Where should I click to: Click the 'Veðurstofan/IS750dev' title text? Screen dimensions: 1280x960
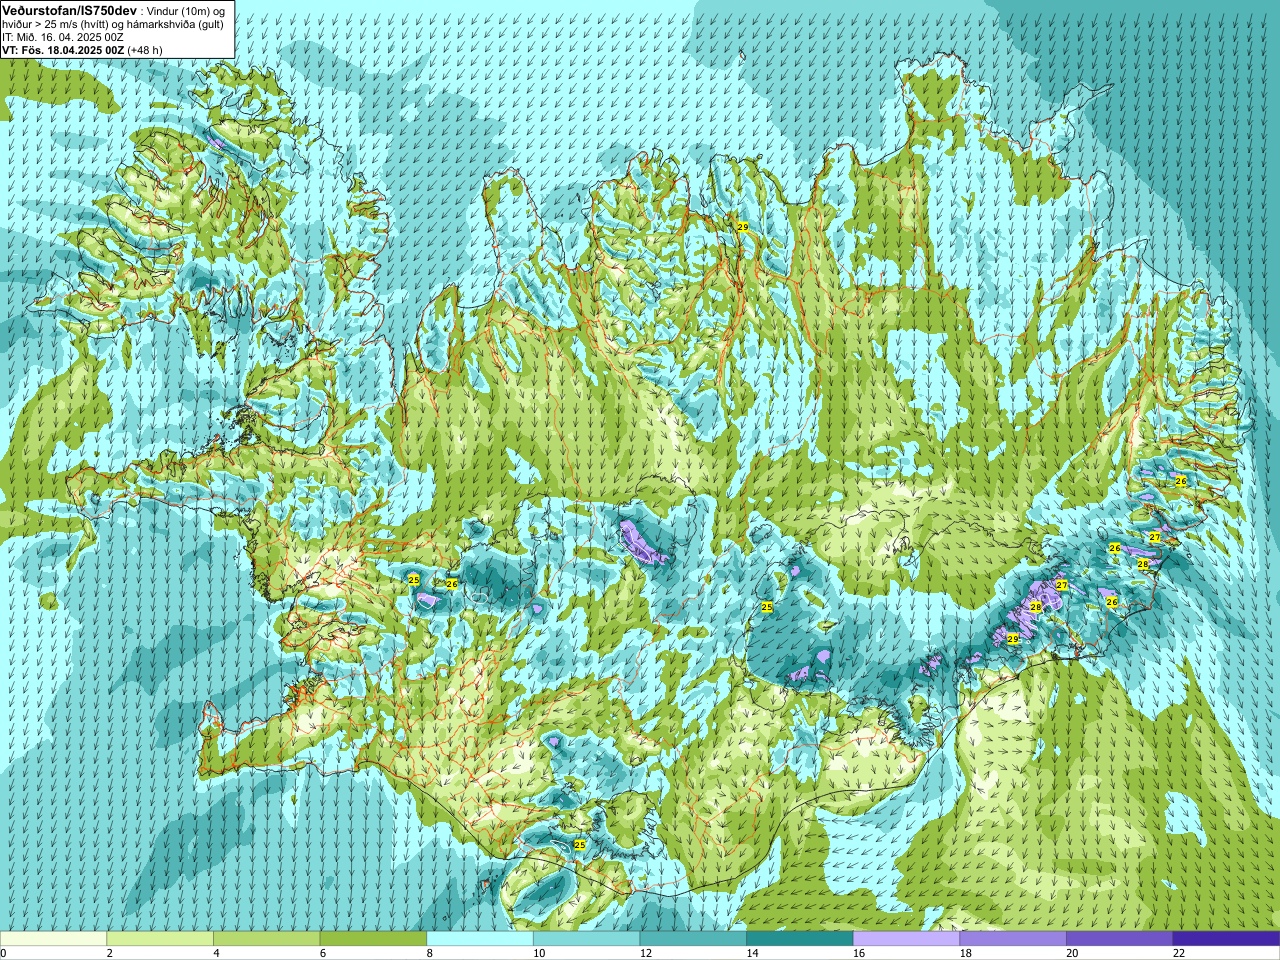pyautogui.click(x=69, y=10)
